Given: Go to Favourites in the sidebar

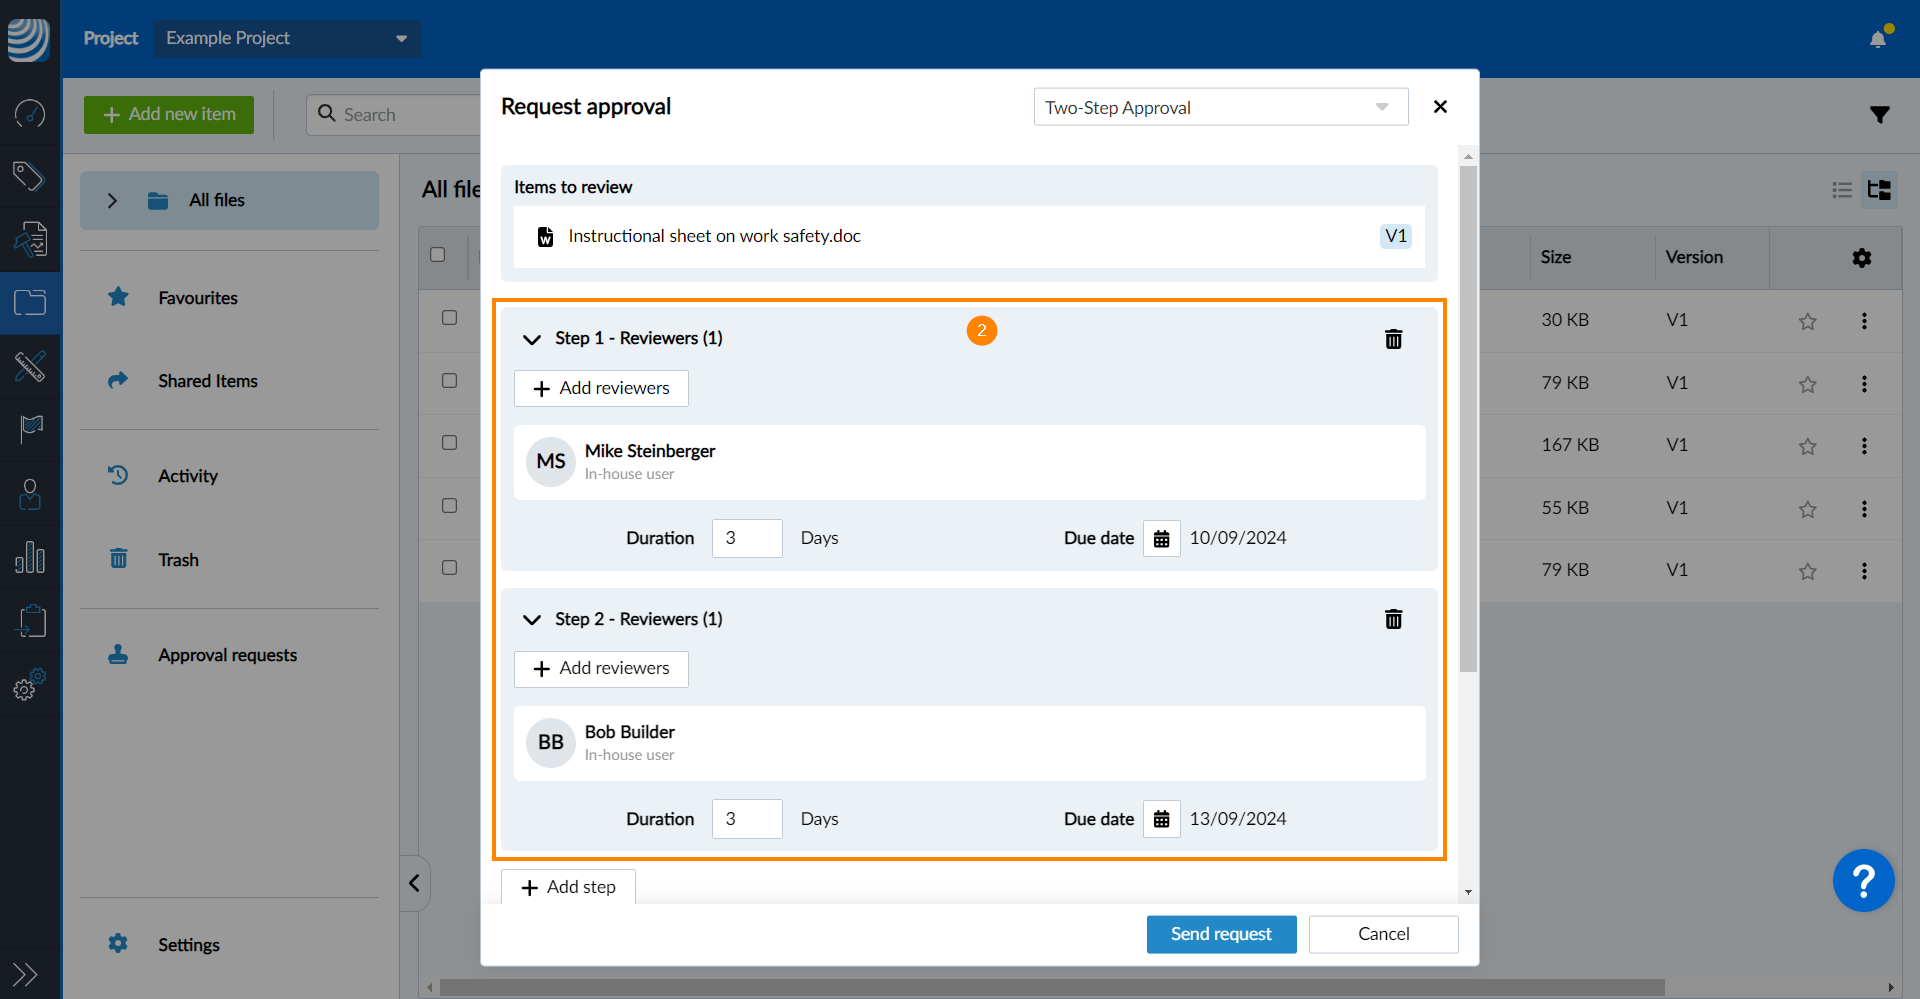Looking at the screenshot, I should tap(198, 298).
